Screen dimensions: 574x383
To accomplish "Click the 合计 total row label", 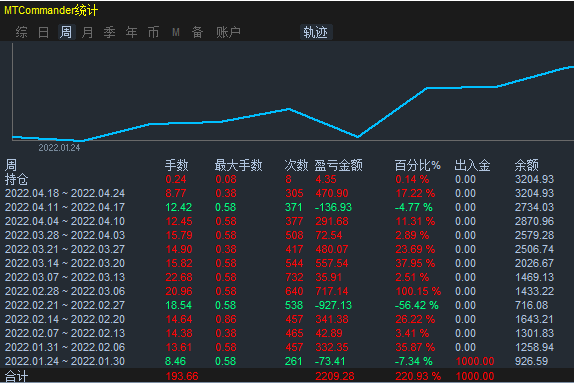I will [16, 376].
